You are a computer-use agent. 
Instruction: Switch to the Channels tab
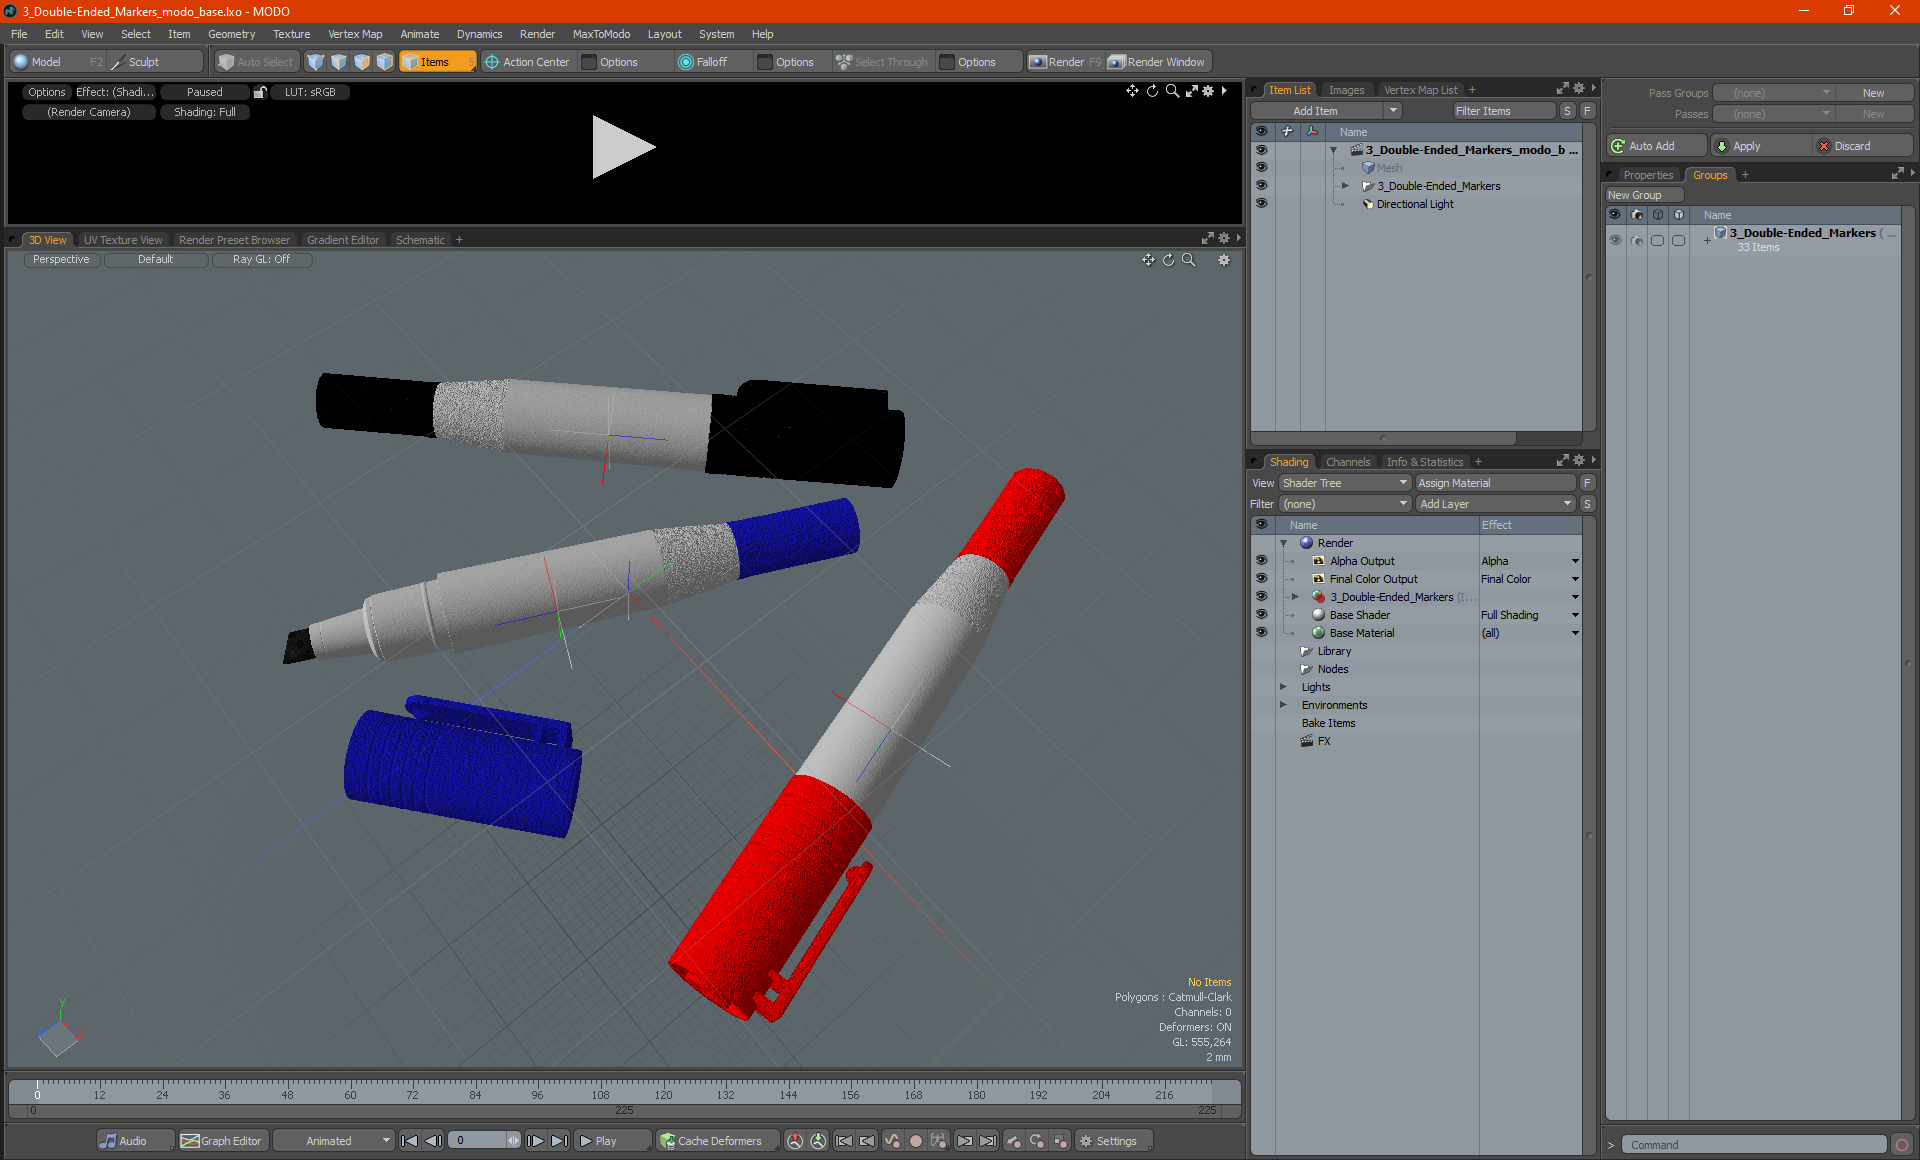pos(1347,462)
